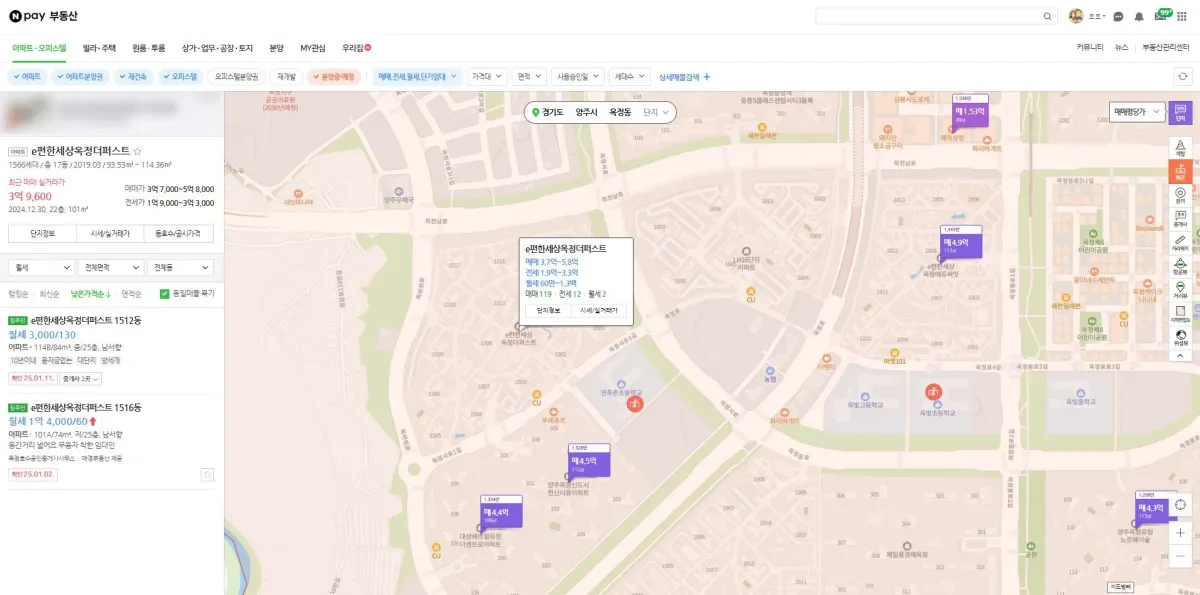This screenshot has height=595, width=1200.
Task: Open the 부동산관리센터 link
Action: (1166, 48)
